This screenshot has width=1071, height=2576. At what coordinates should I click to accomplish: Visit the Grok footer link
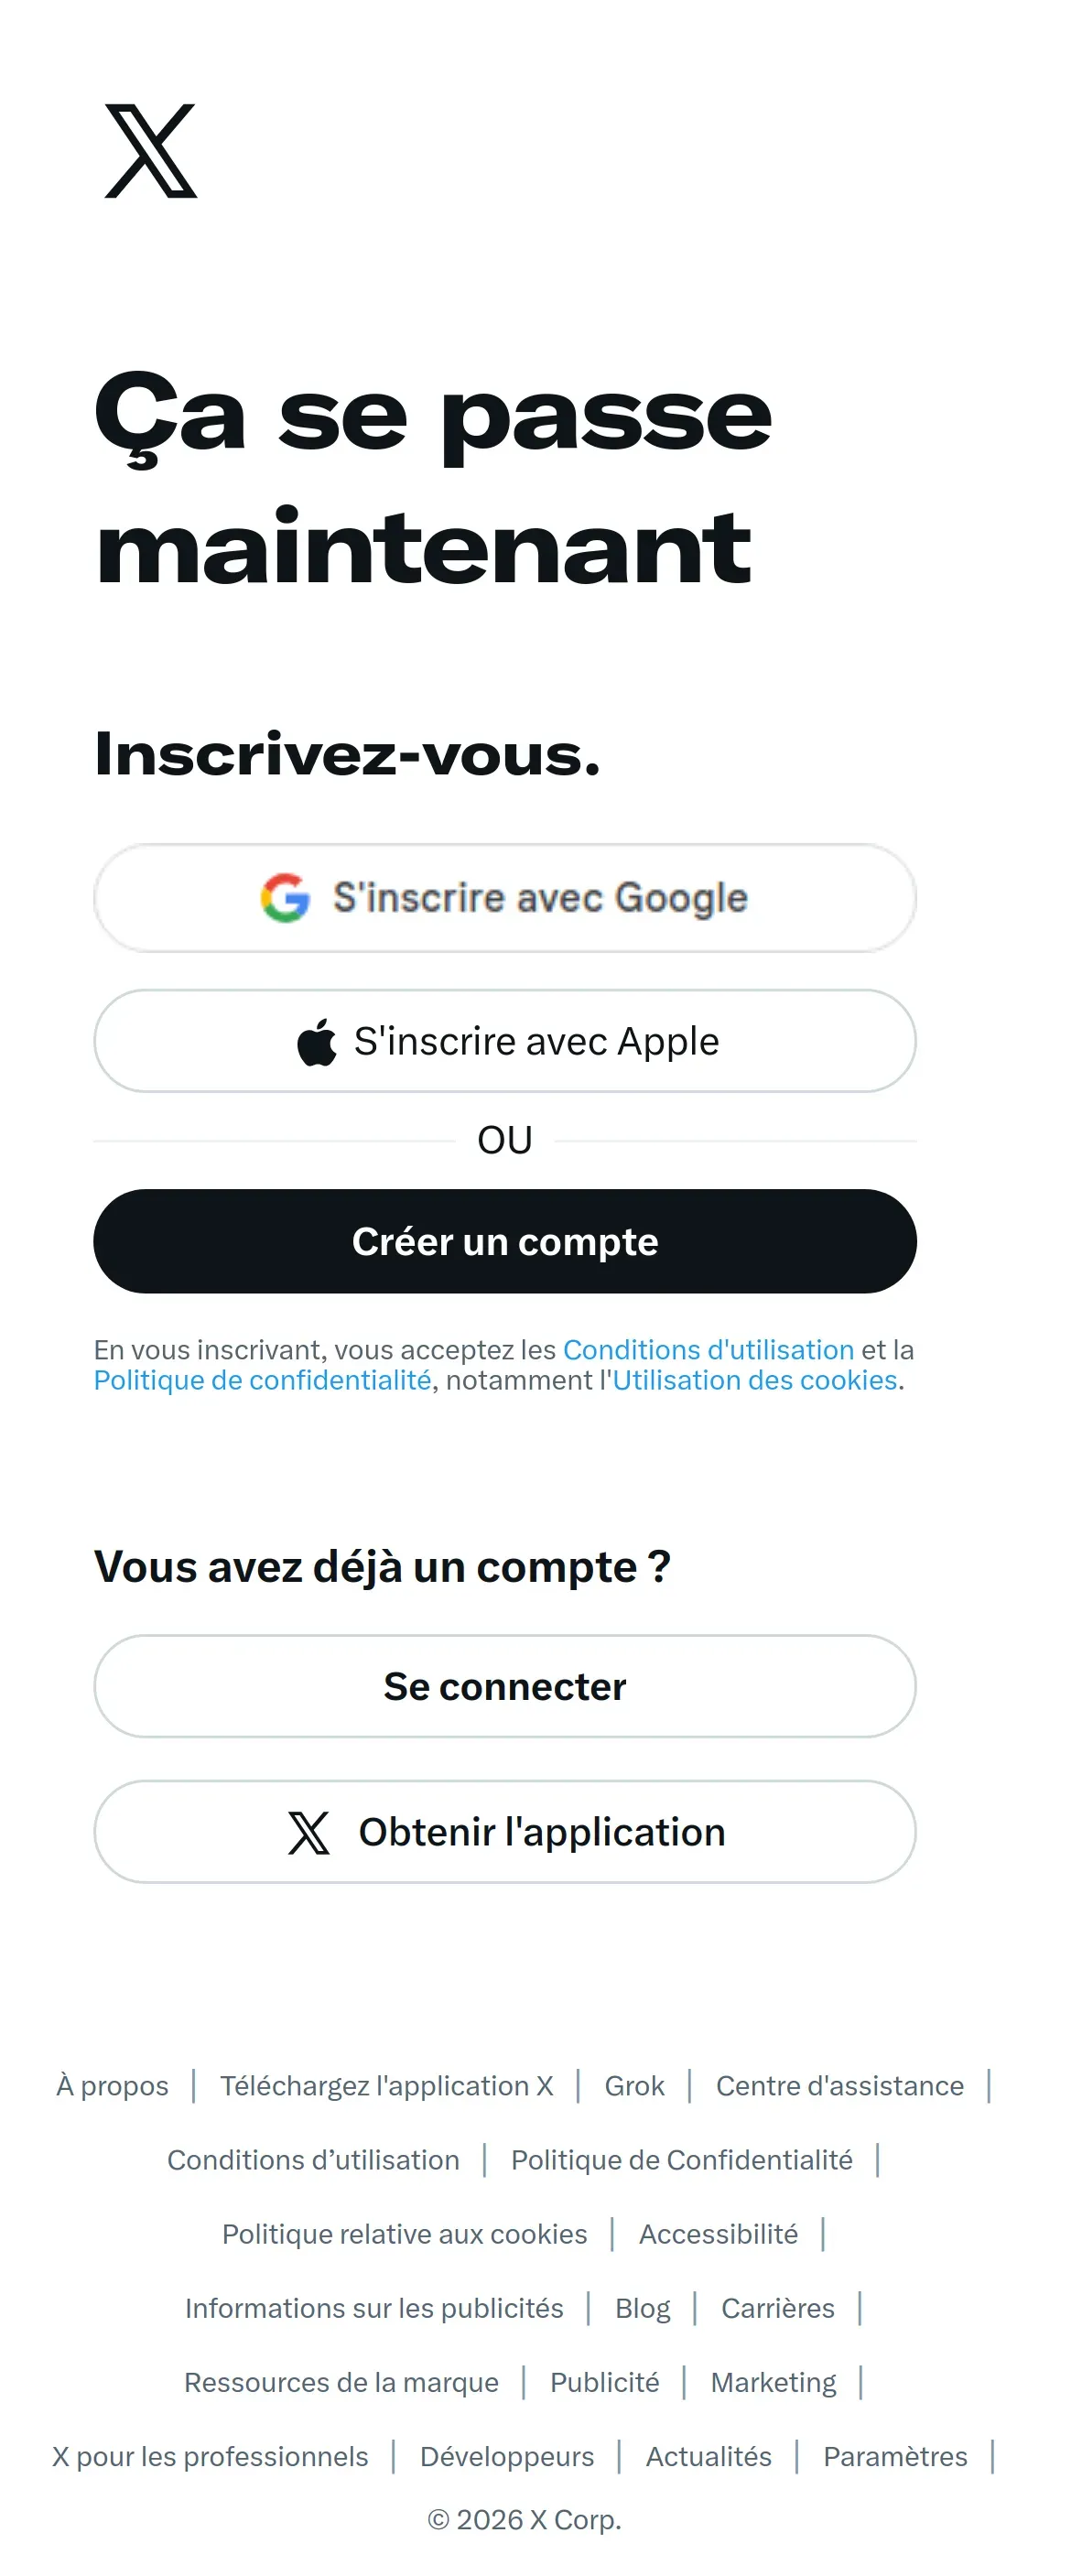coord(634,2086)
